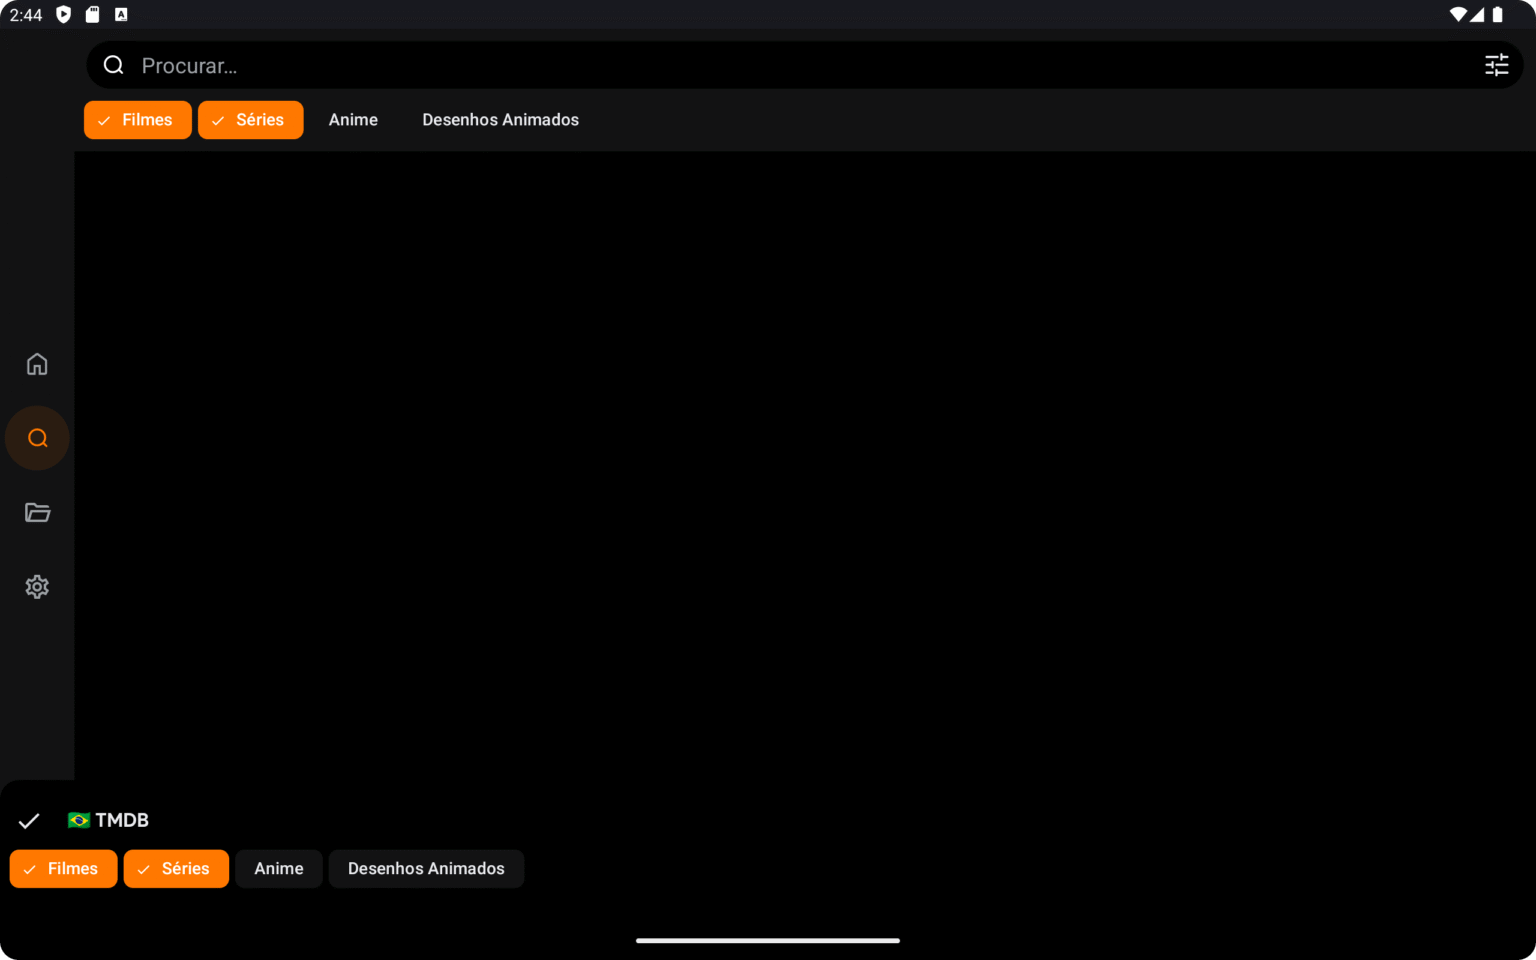1536x960 pixels.
Task: Toggle Filmes chip under TMDB
Action: (x=63, y=869)
